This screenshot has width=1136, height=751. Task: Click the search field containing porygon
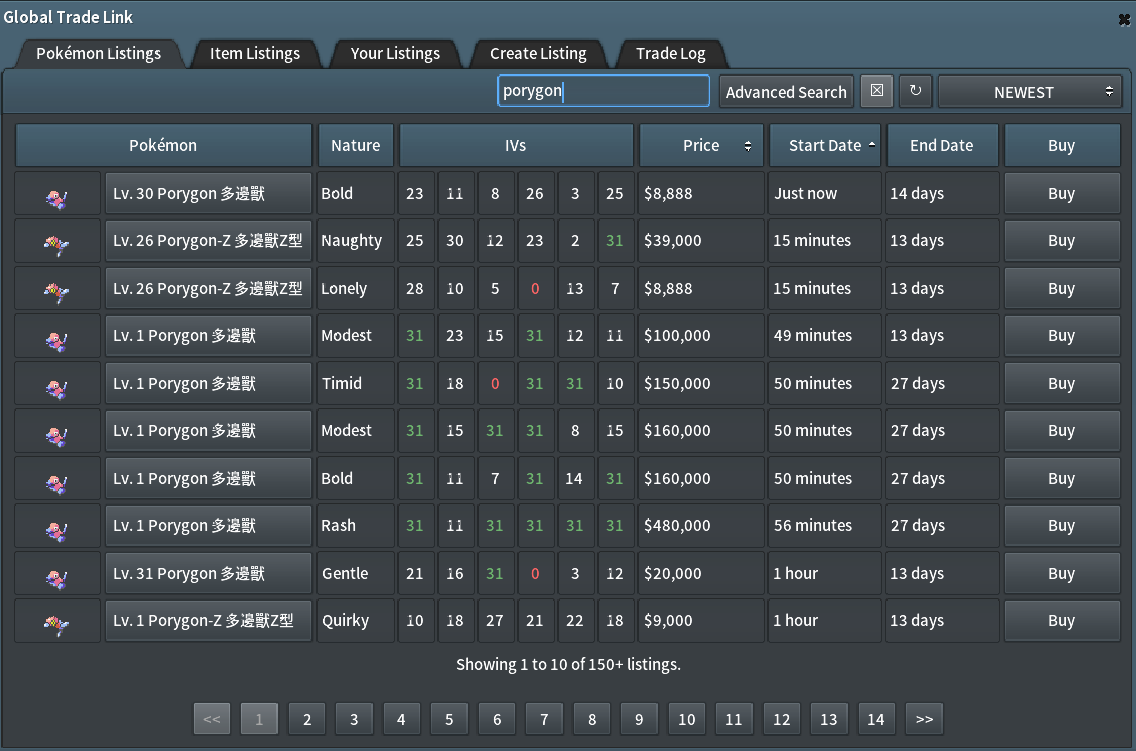pos(604,91)
